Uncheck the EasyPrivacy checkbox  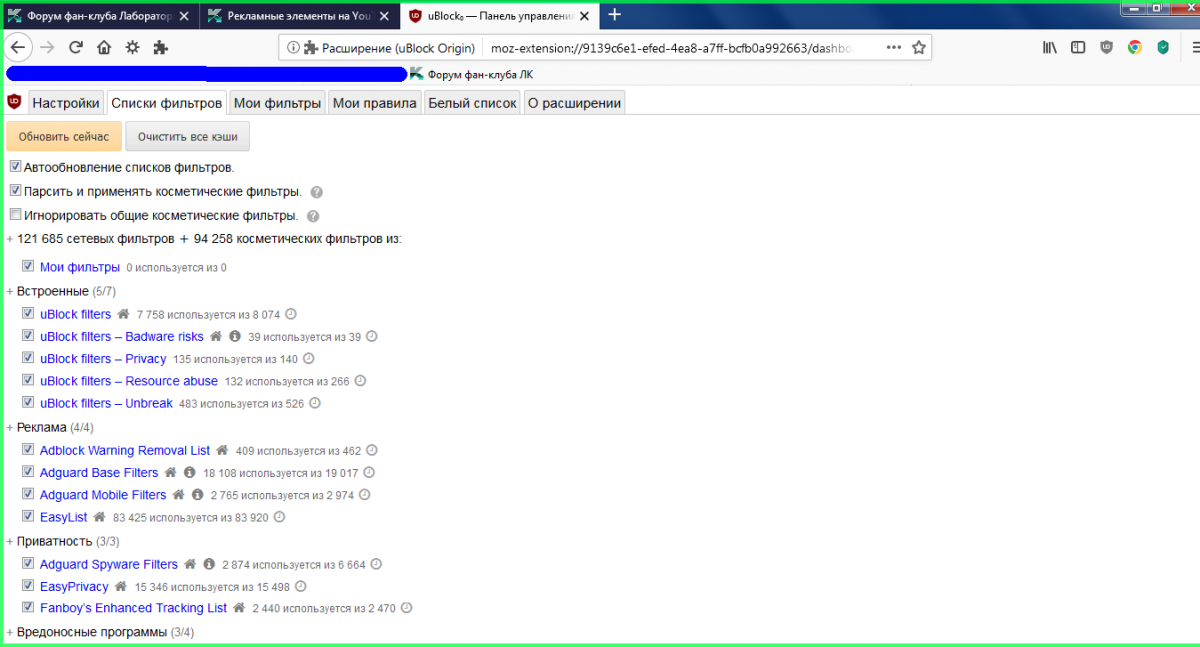click(x=28, y=586)
